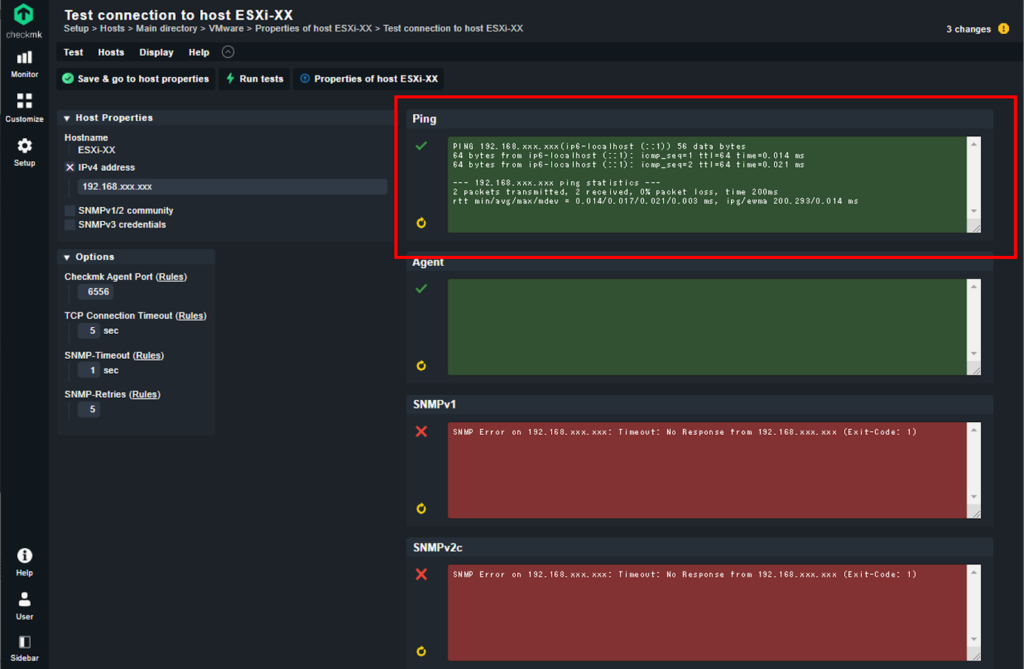Image resolution: width=1024 pixels, height=669 pixels.
Task: Open the User menu icon
Action: pyautogui.click(x=24, y=599)
